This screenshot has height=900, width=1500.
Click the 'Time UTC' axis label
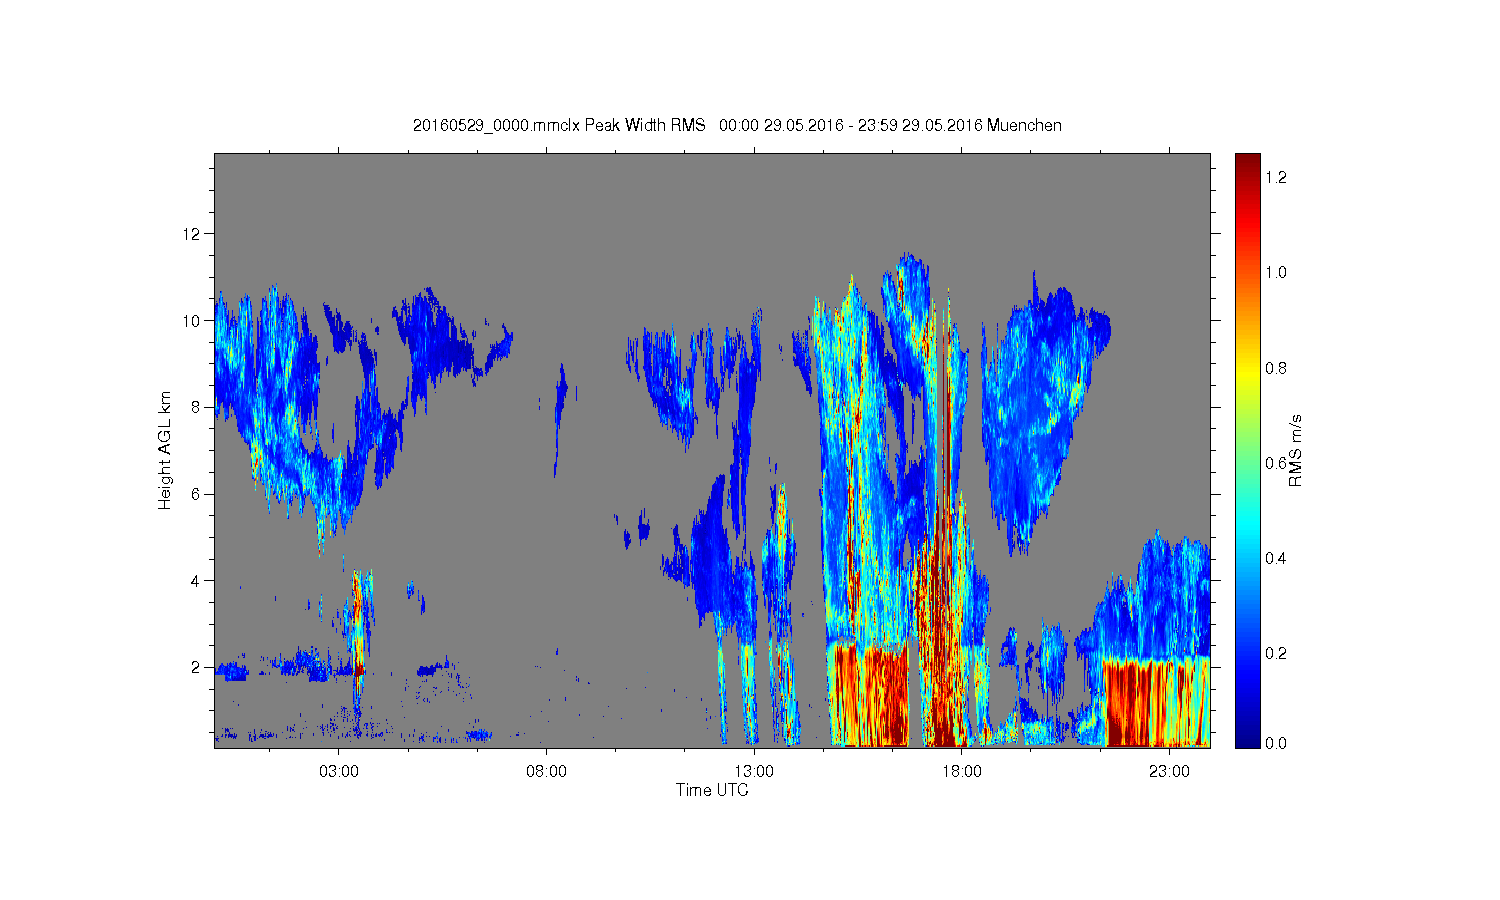coord(712,790)
